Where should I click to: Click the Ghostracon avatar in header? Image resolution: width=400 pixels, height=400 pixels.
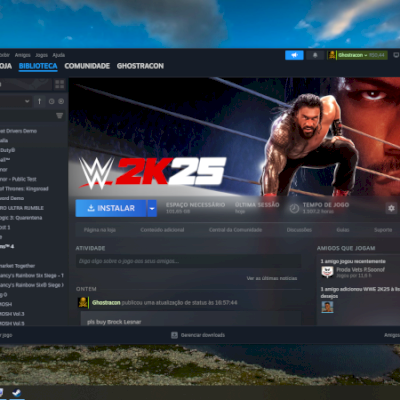(x=332, y=55)
